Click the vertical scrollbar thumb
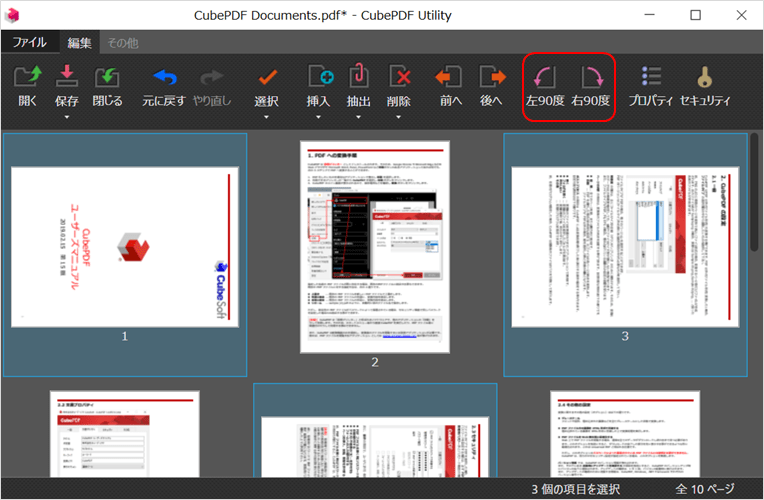The height and width of the screenshot is (500, 764). [755, 192]
